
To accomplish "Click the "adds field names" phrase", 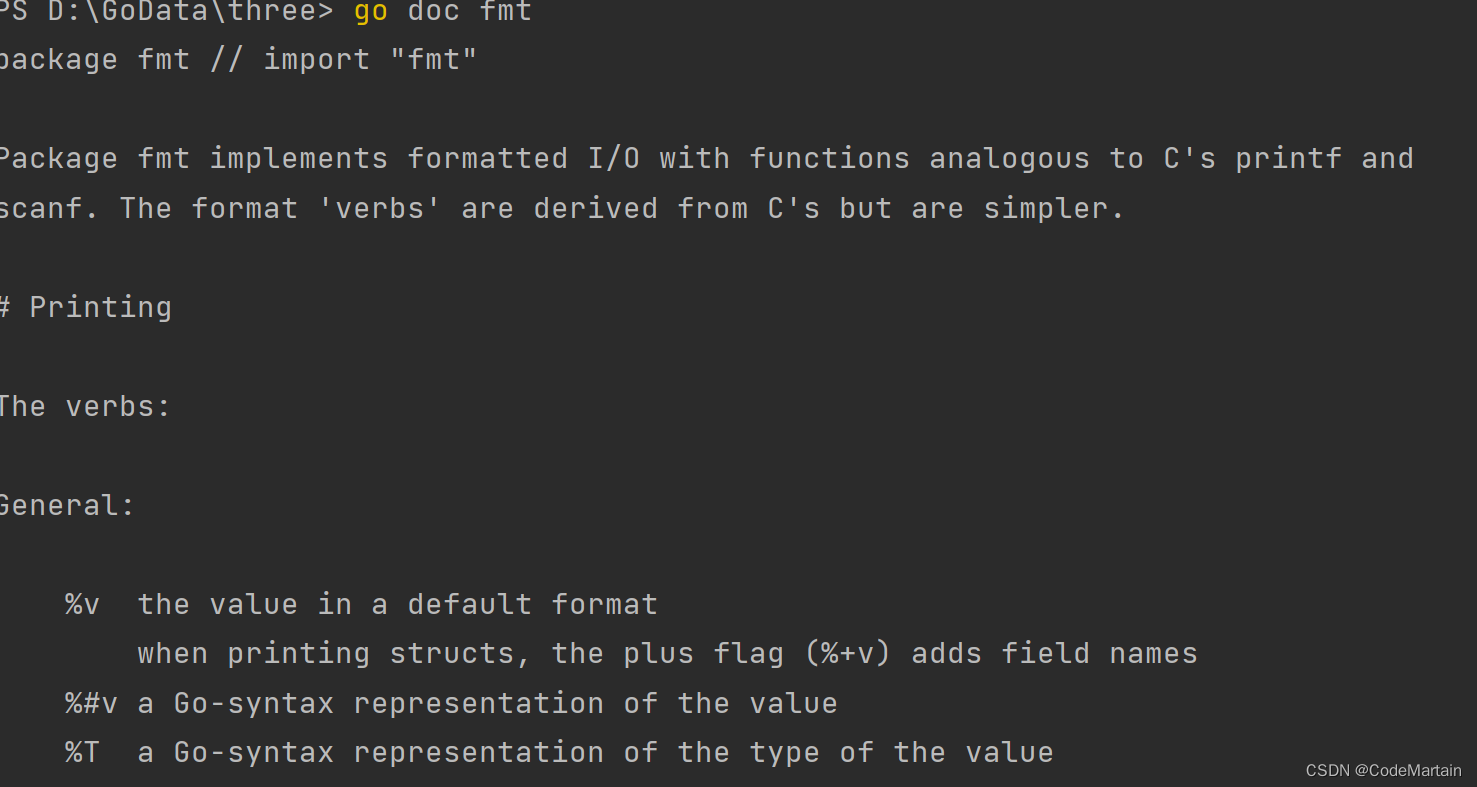I will [x=1054, y=654].
